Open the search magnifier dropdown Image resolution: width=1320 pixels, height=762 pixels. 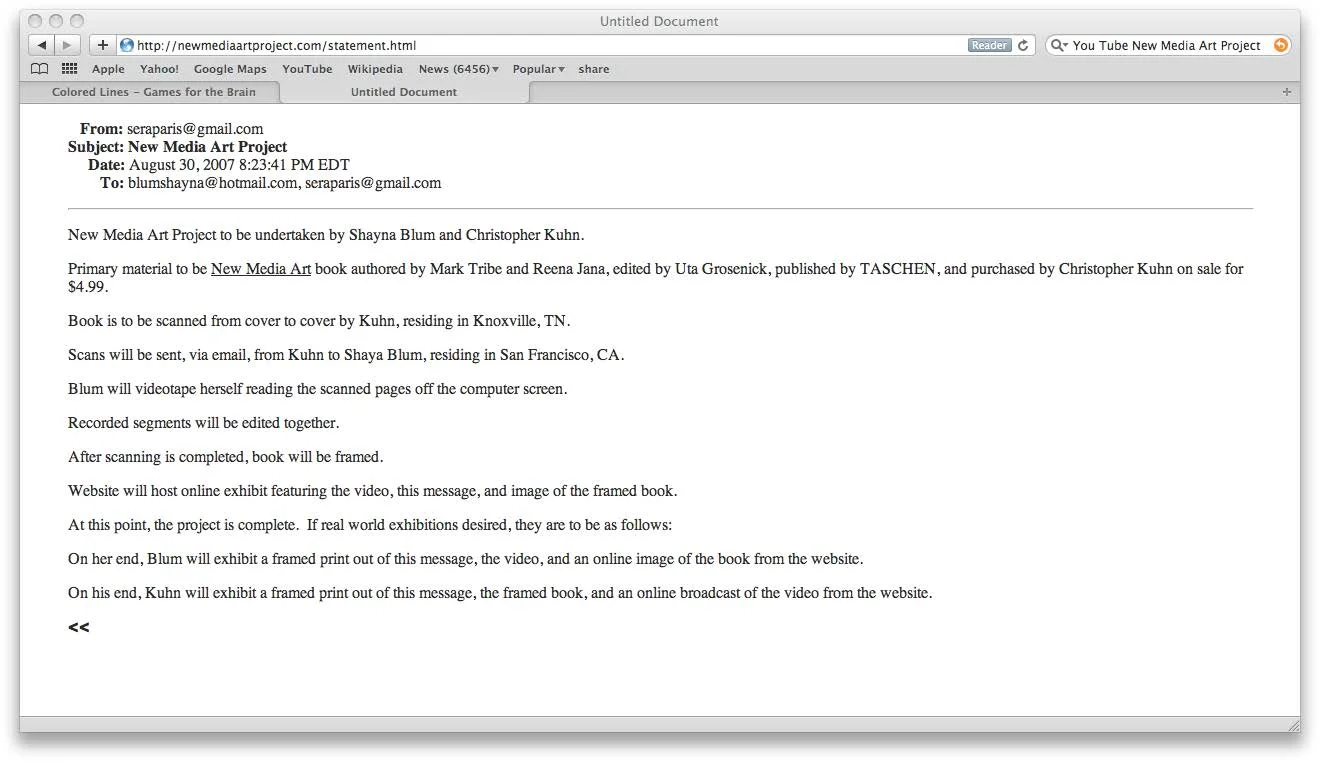coord(1059,45)
